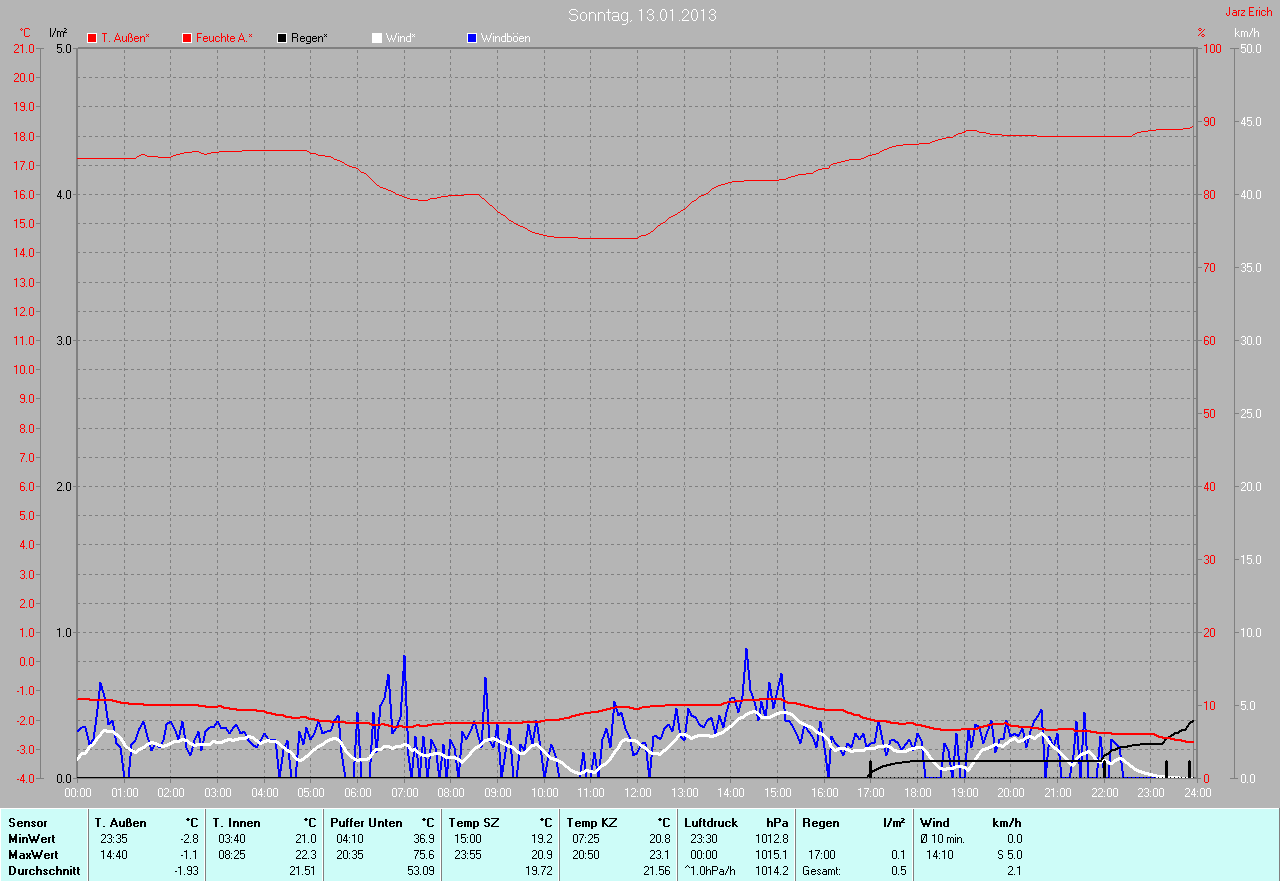Select the wind maximum "S 5.0"
The width and height of the screenshot is (1280, 881).
(x=1008, y=855)
